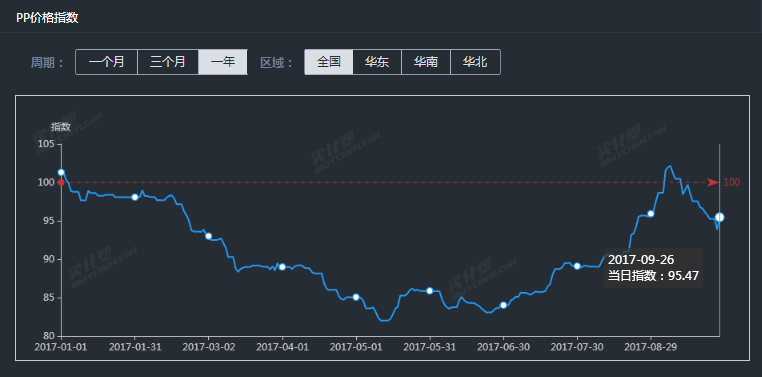762x377 pixels.
Task: Click the red 100 baseline value label
Action: coord(732,183)
